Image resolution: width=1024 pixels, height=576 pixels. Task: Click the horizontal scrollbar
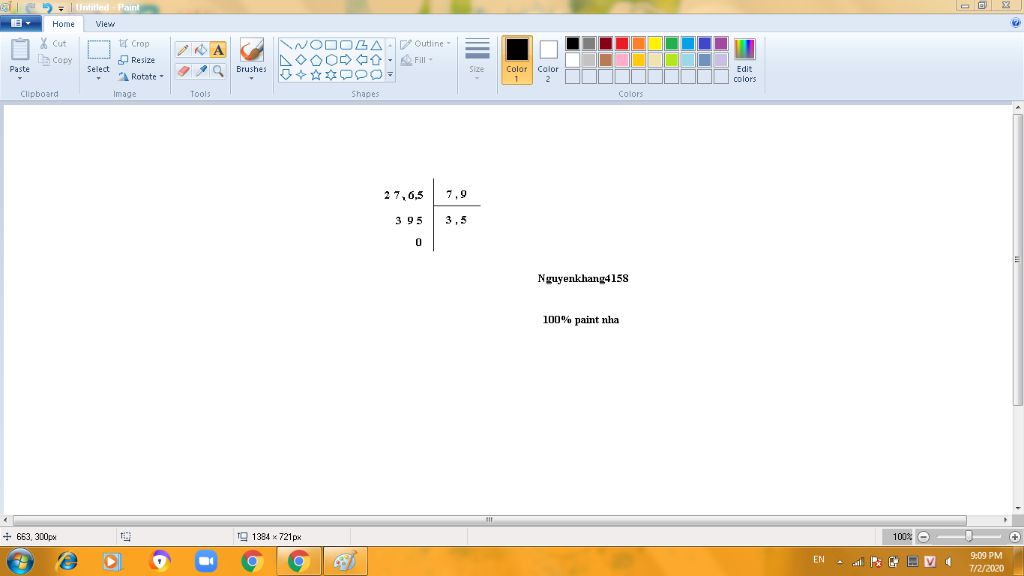pos(489,520)
